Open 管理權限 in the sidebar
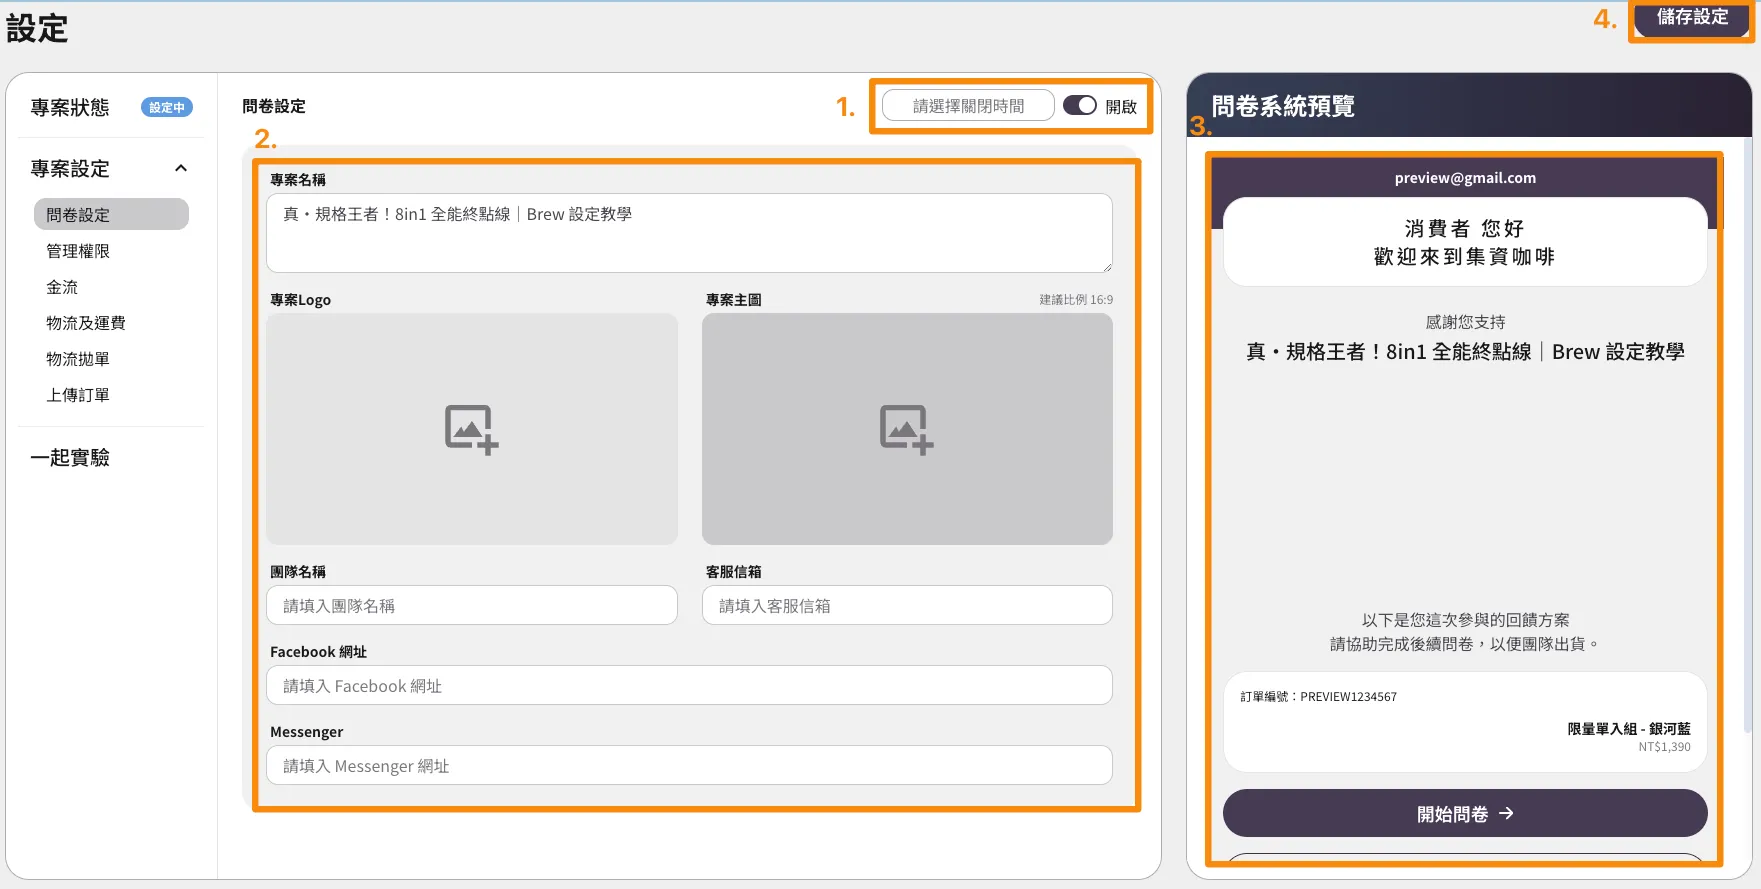 [78, 251]
